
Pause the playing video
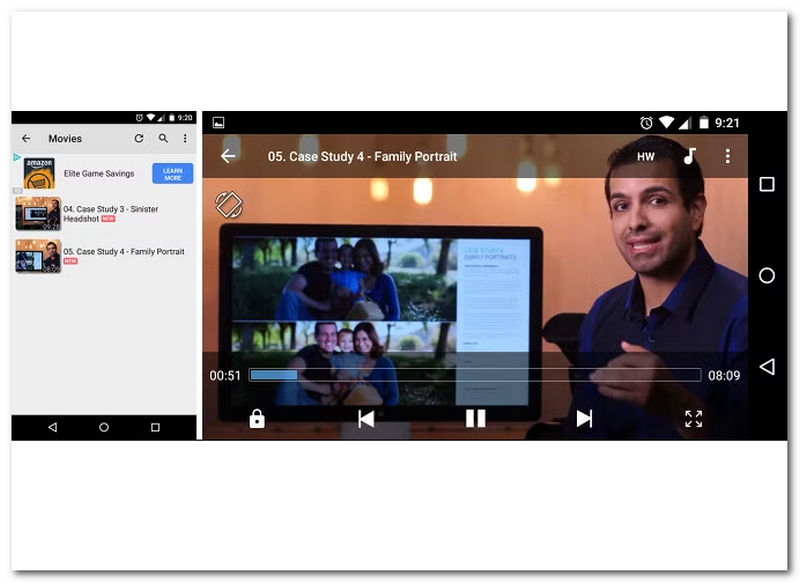tap(475, 419)
